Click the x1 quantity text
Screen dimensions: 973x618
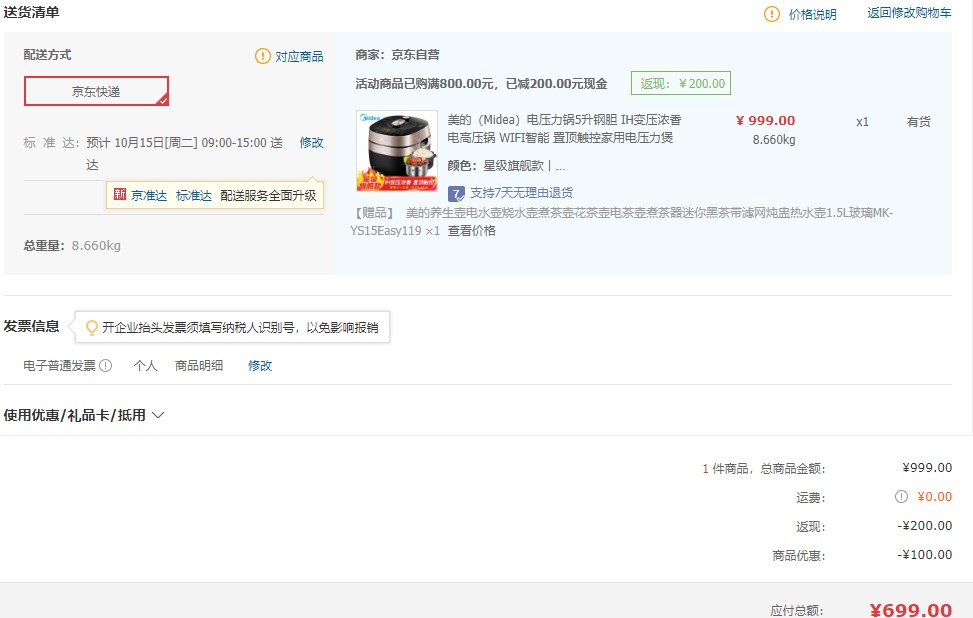click(862, 122)
